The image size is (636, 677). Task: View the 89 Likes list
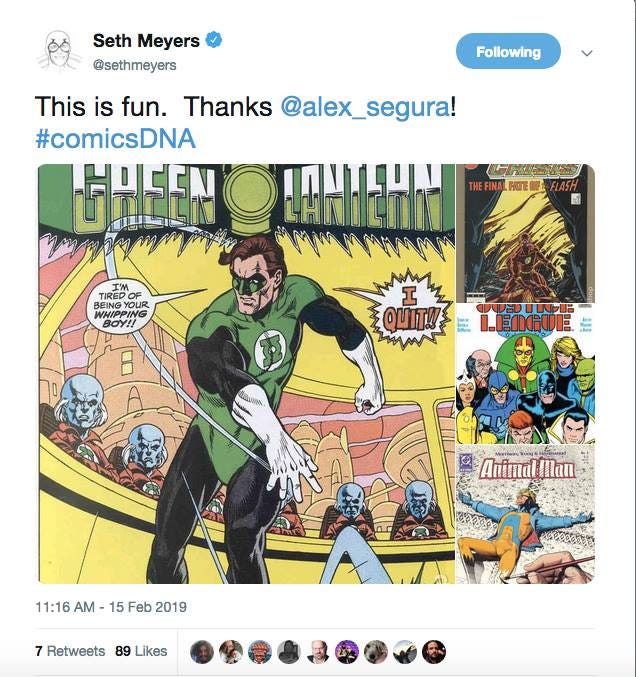pyautogui.click(x=141, y=651)
